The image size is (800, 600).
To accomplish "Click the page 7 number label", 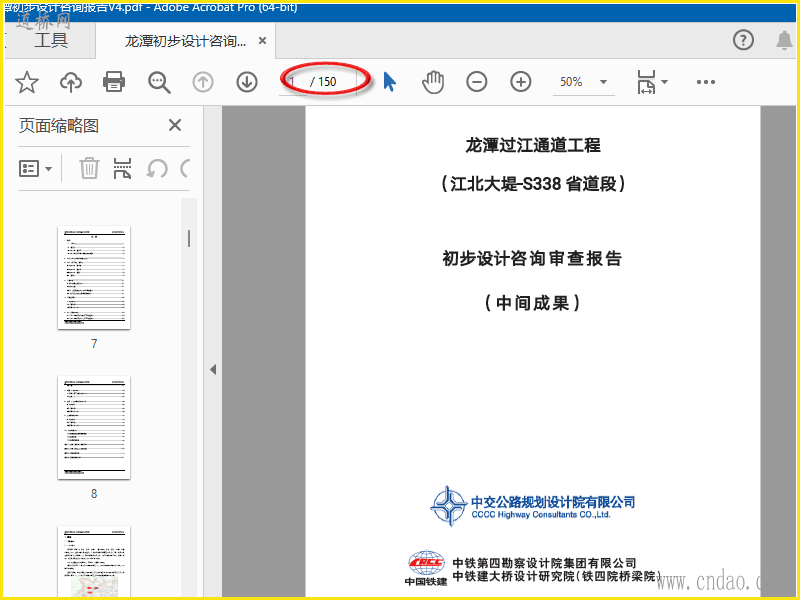I will [x=94, y=343].
